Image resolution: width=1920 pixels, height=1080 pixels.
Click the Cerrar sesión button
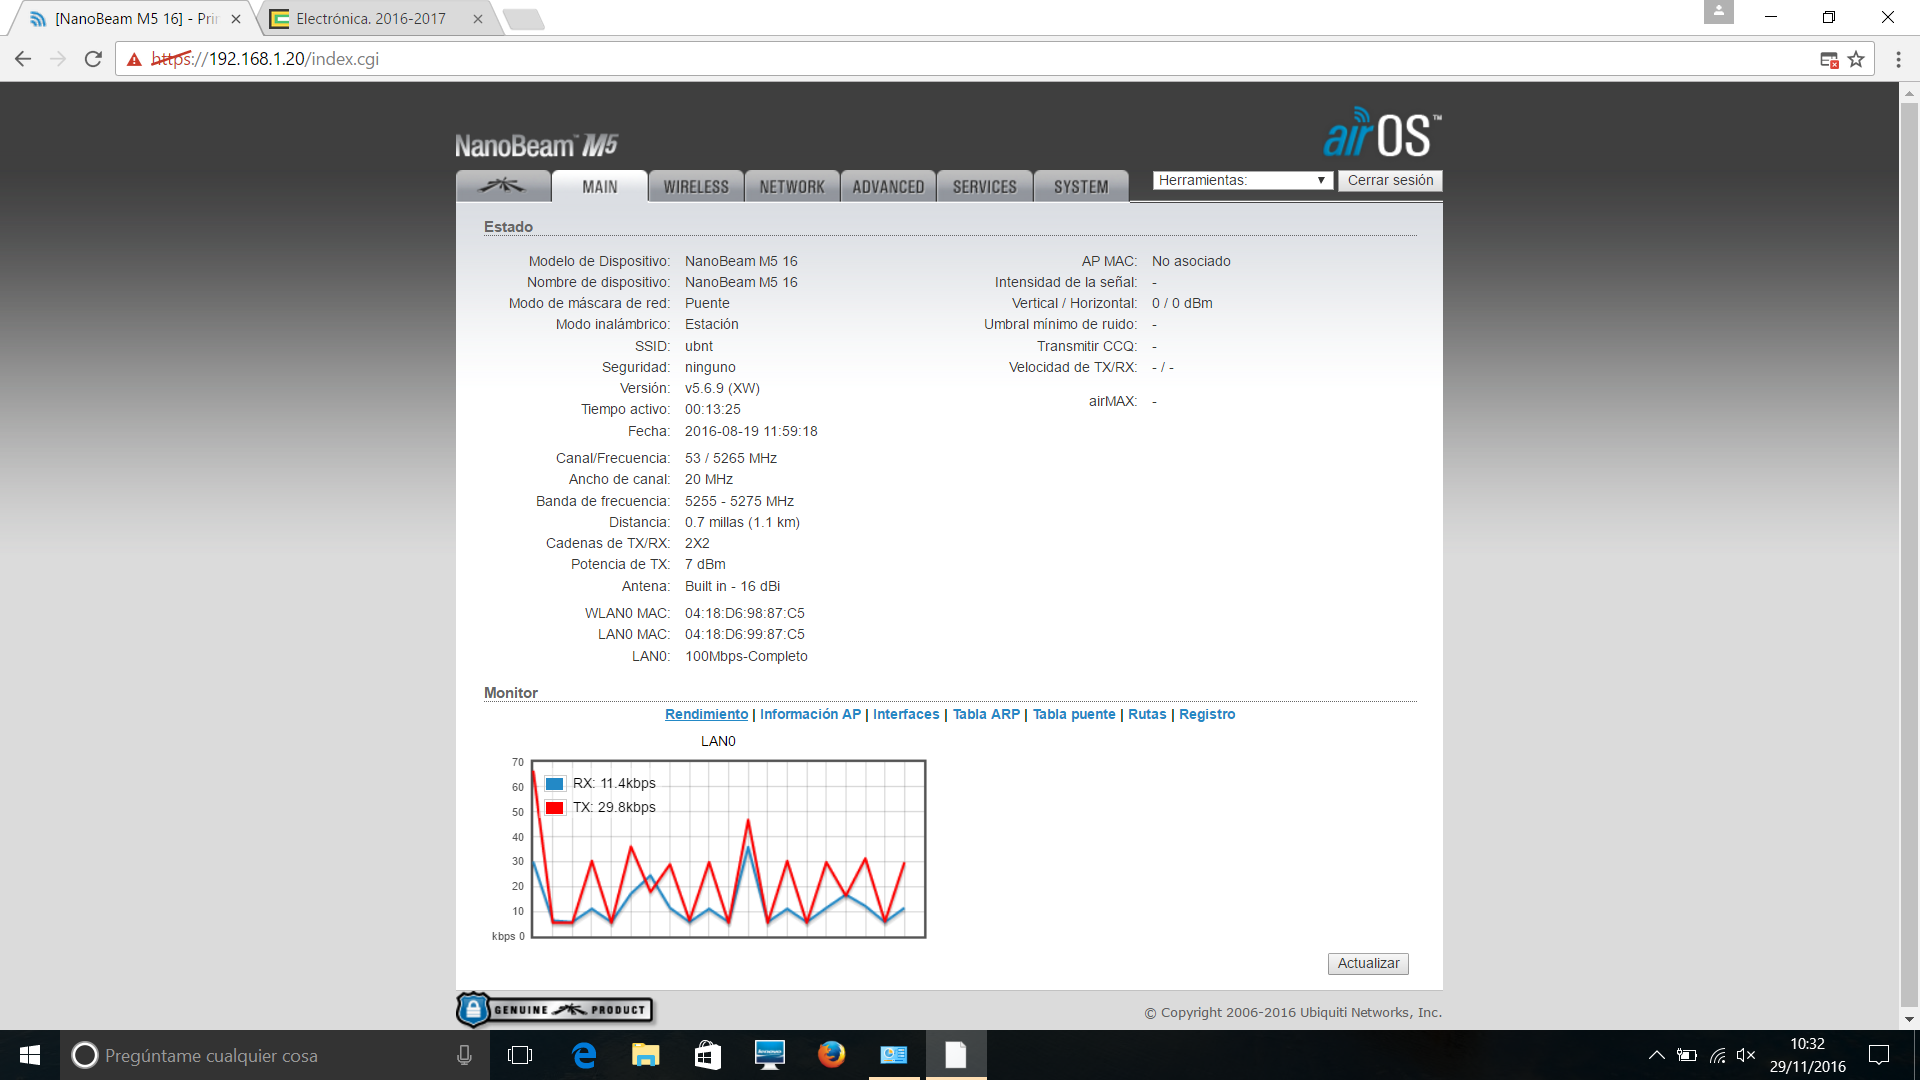pyautogui.click(x=1390, y=180)
